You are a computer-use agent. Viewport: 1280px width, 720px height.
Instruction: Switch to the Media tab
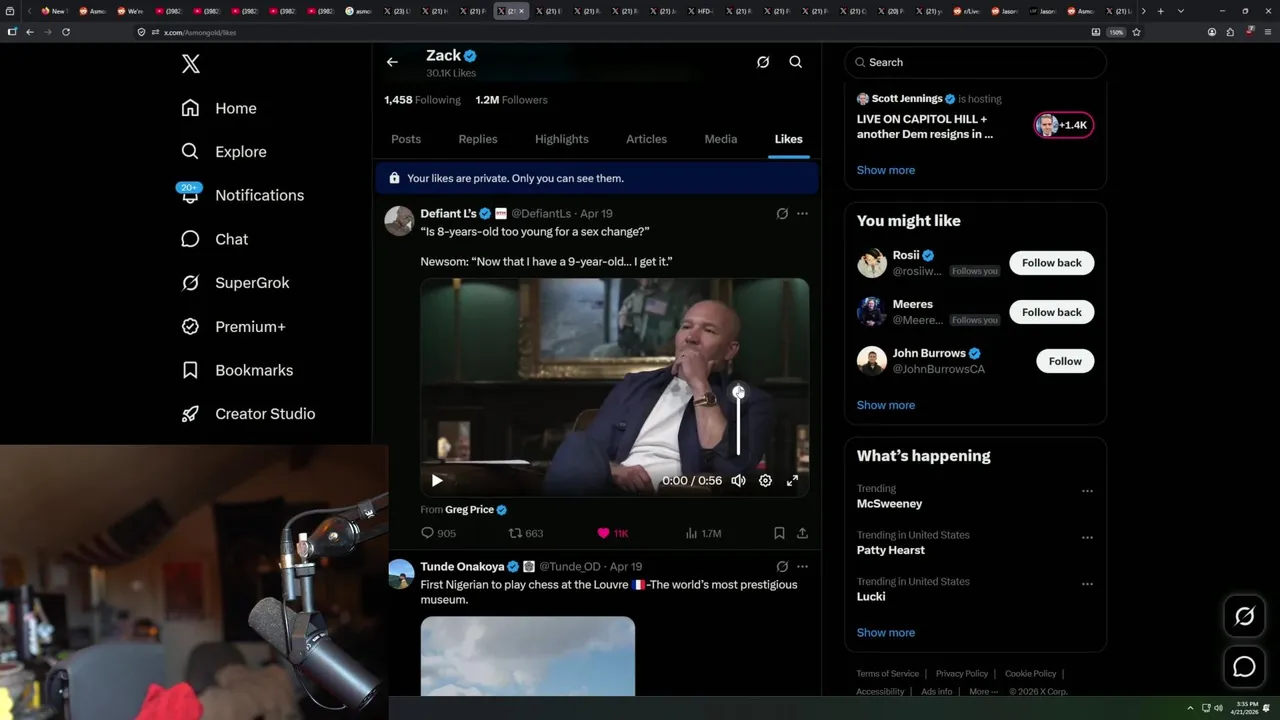pyautogui.click(x=720, y=139)
